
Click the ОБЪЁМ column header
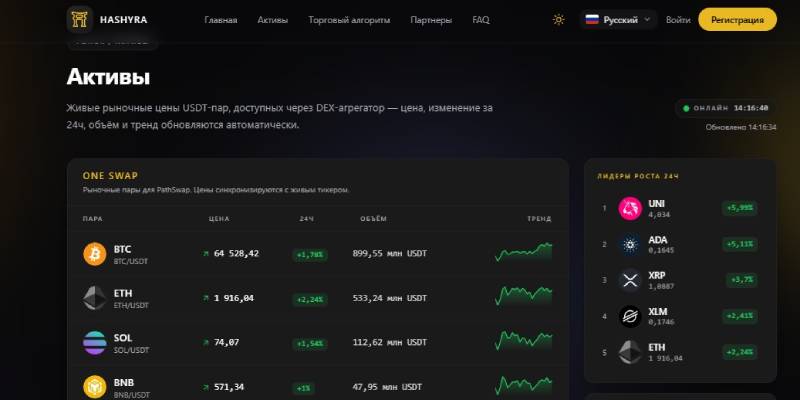(x=373, y=219)
